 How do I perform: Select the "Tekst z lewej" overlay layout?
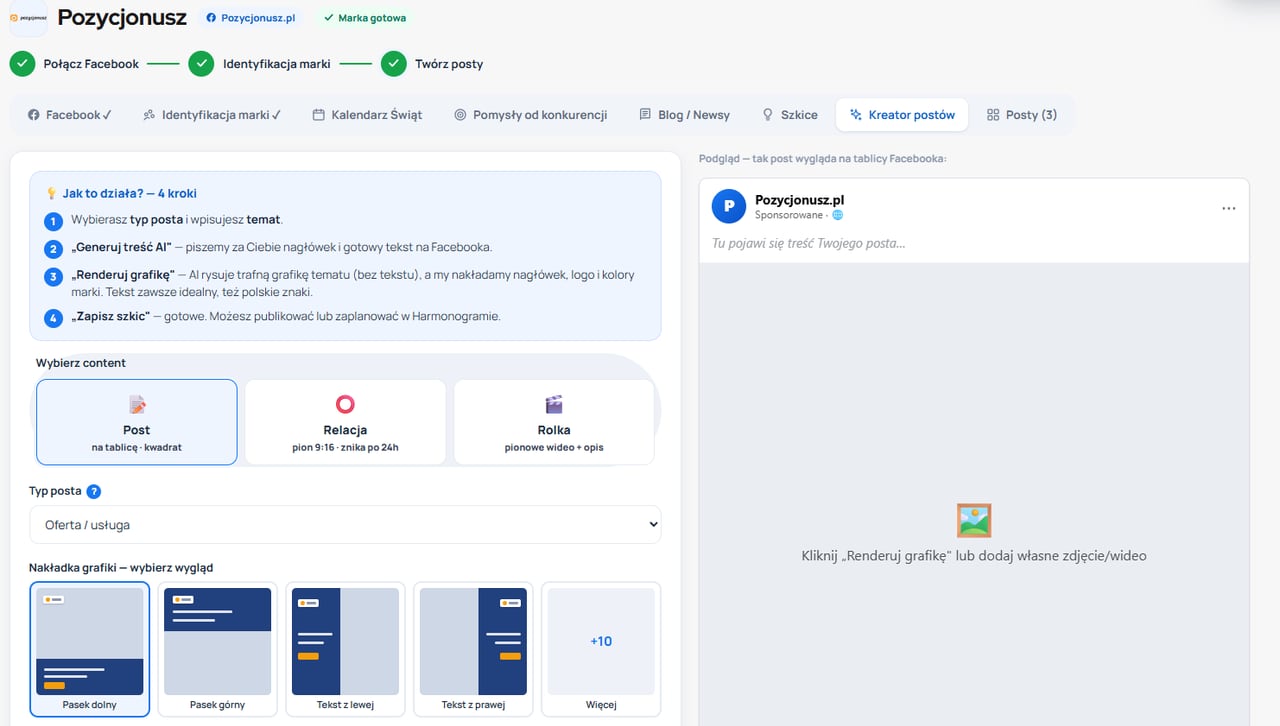345,649
